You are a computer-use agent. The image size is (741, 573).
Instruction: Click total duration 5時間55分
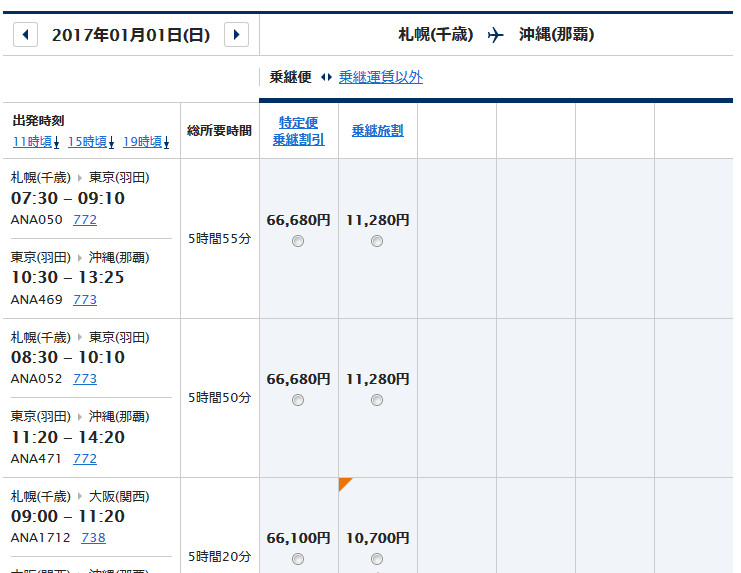point(220,239)
